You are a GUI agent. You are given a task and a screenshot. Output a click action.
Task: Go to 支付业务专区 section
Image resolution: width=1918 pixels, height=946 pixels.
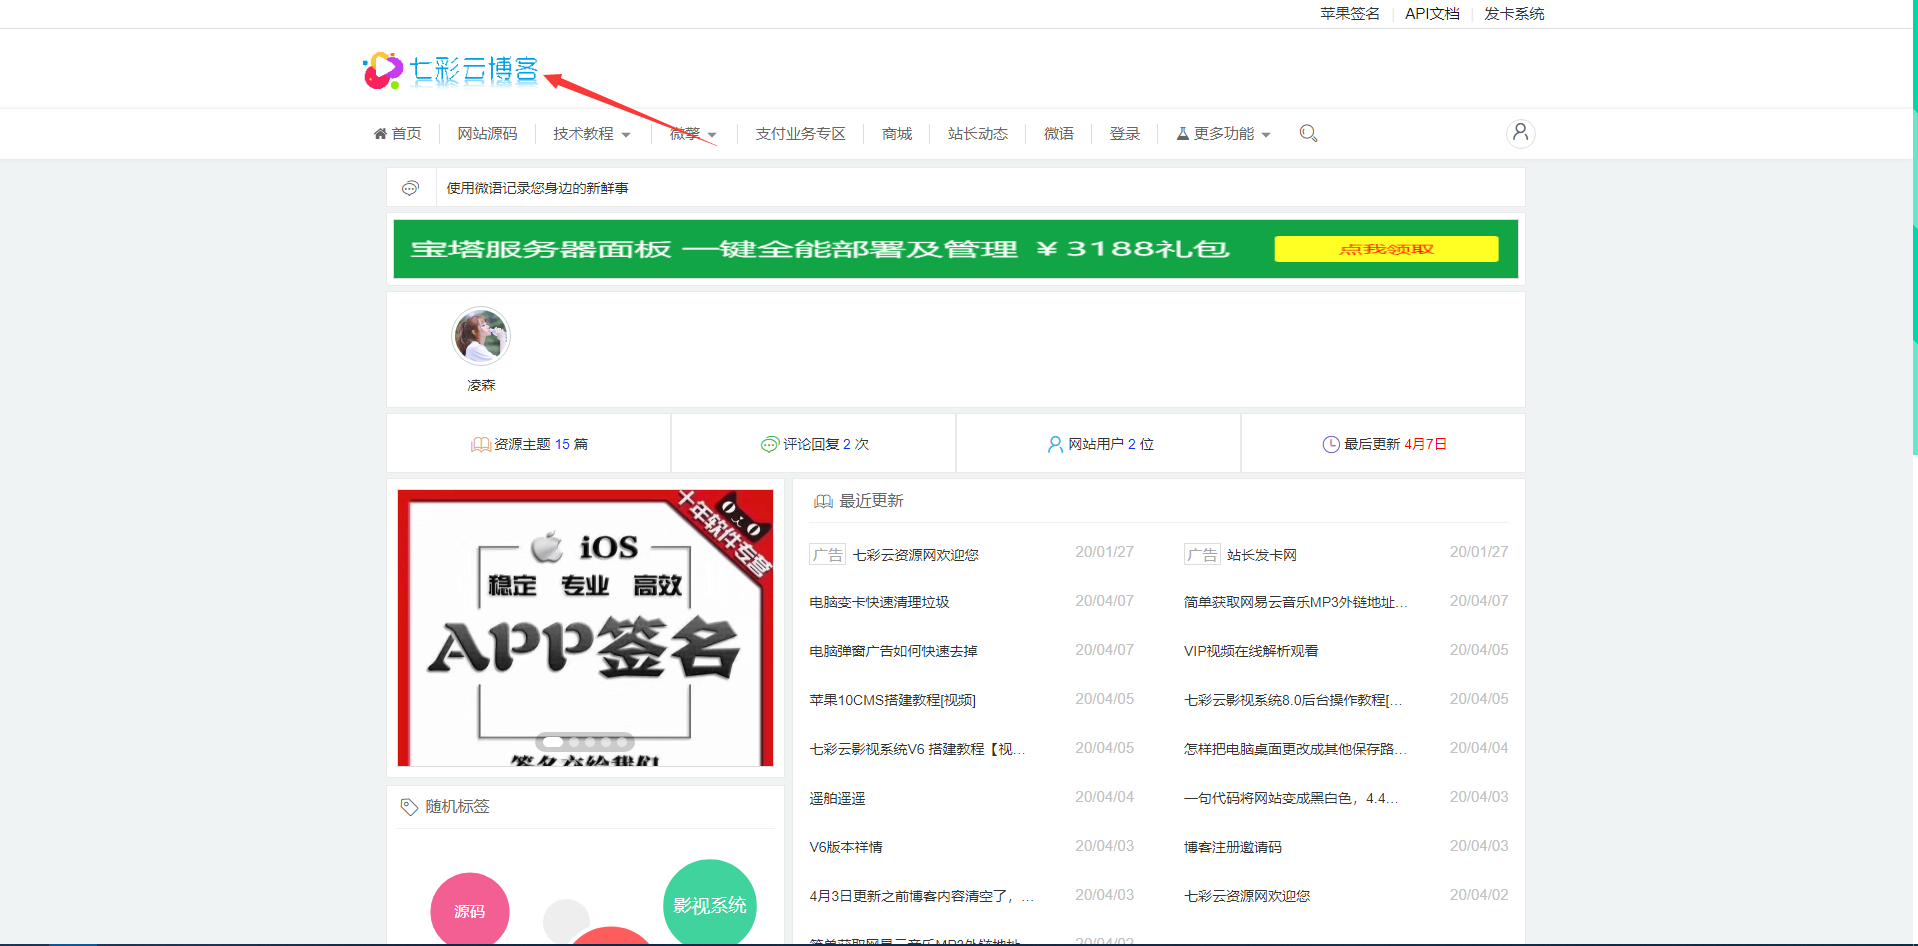tap(800, 134)
